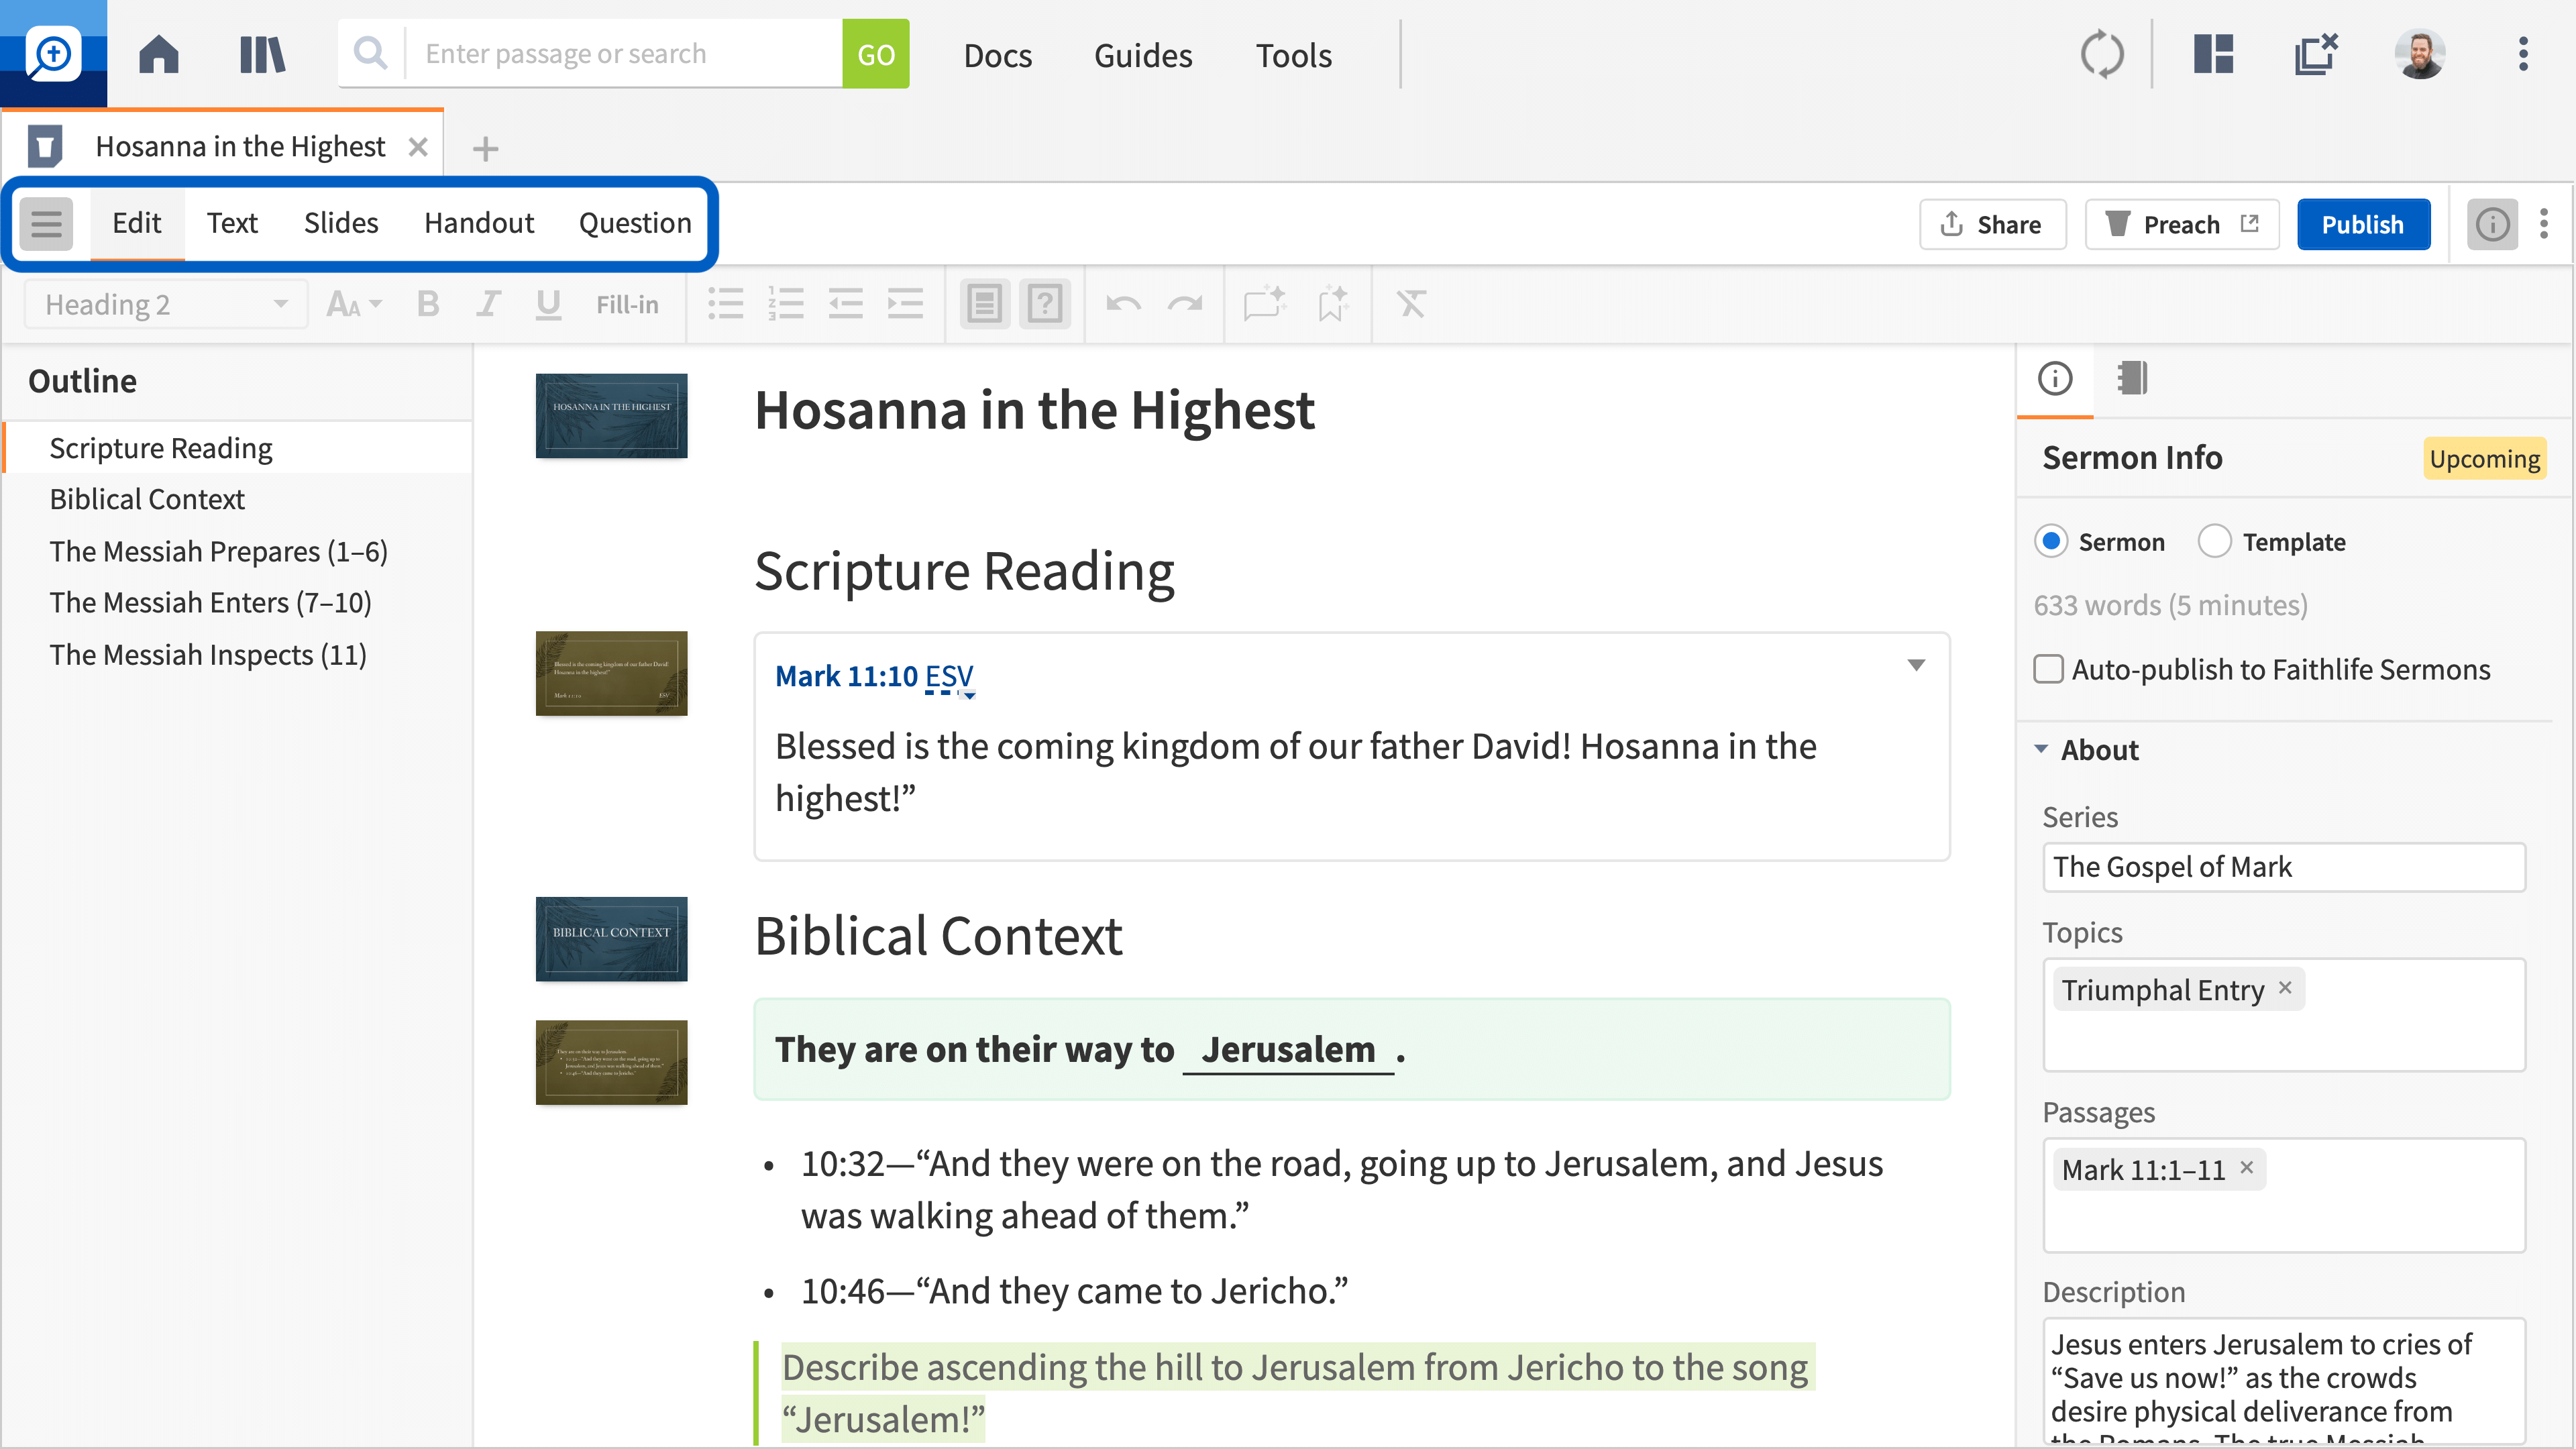Select the Biblical Context slide thumbnail

click(611, 938)
